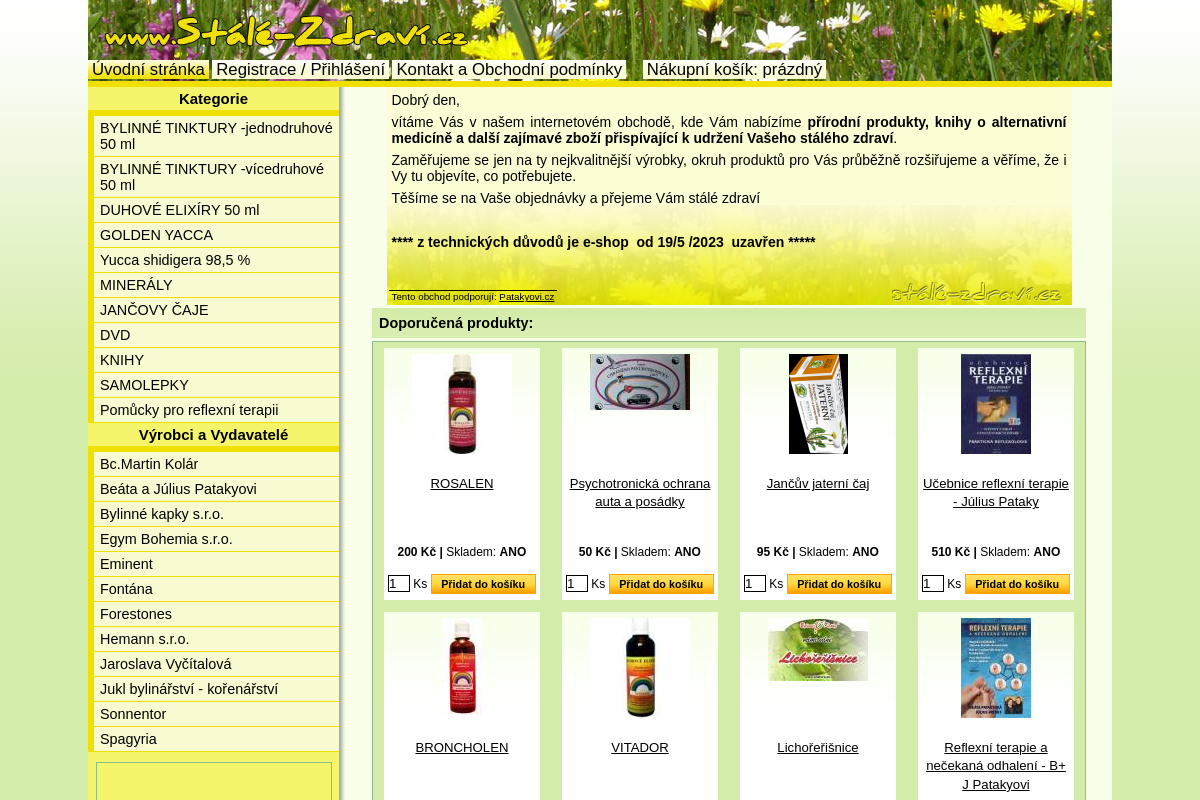Screen dimensions: 1200x800
Task: Open the SAMOLEPKY category
Action: (217, 385)
